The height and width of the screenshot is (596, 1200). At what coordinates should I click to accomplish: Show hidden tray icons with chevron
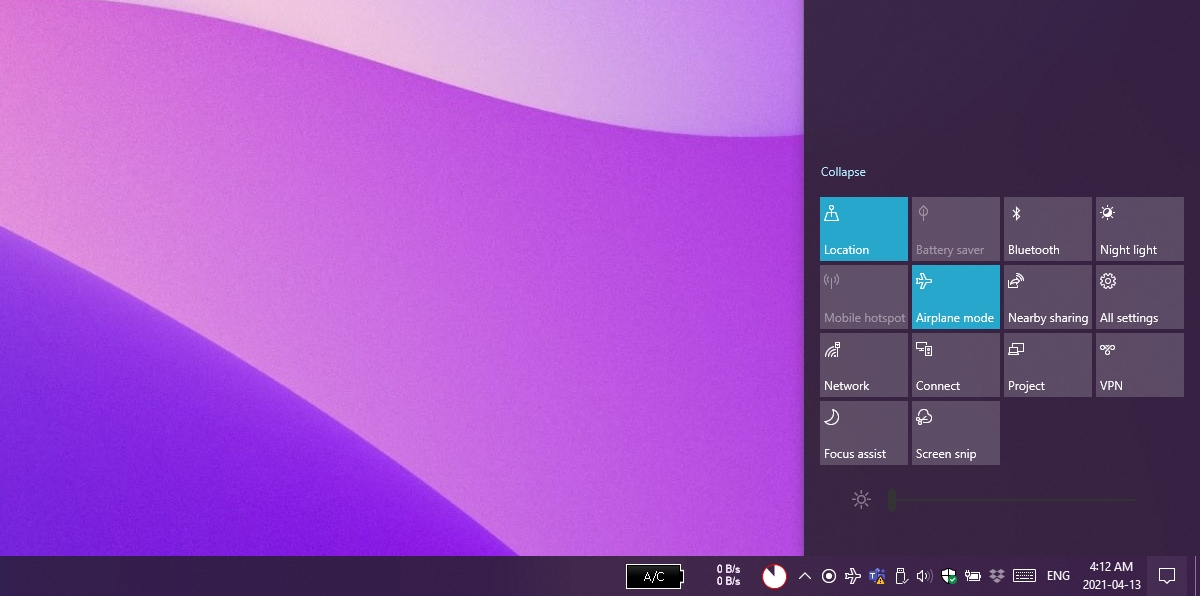coord(804,576)
